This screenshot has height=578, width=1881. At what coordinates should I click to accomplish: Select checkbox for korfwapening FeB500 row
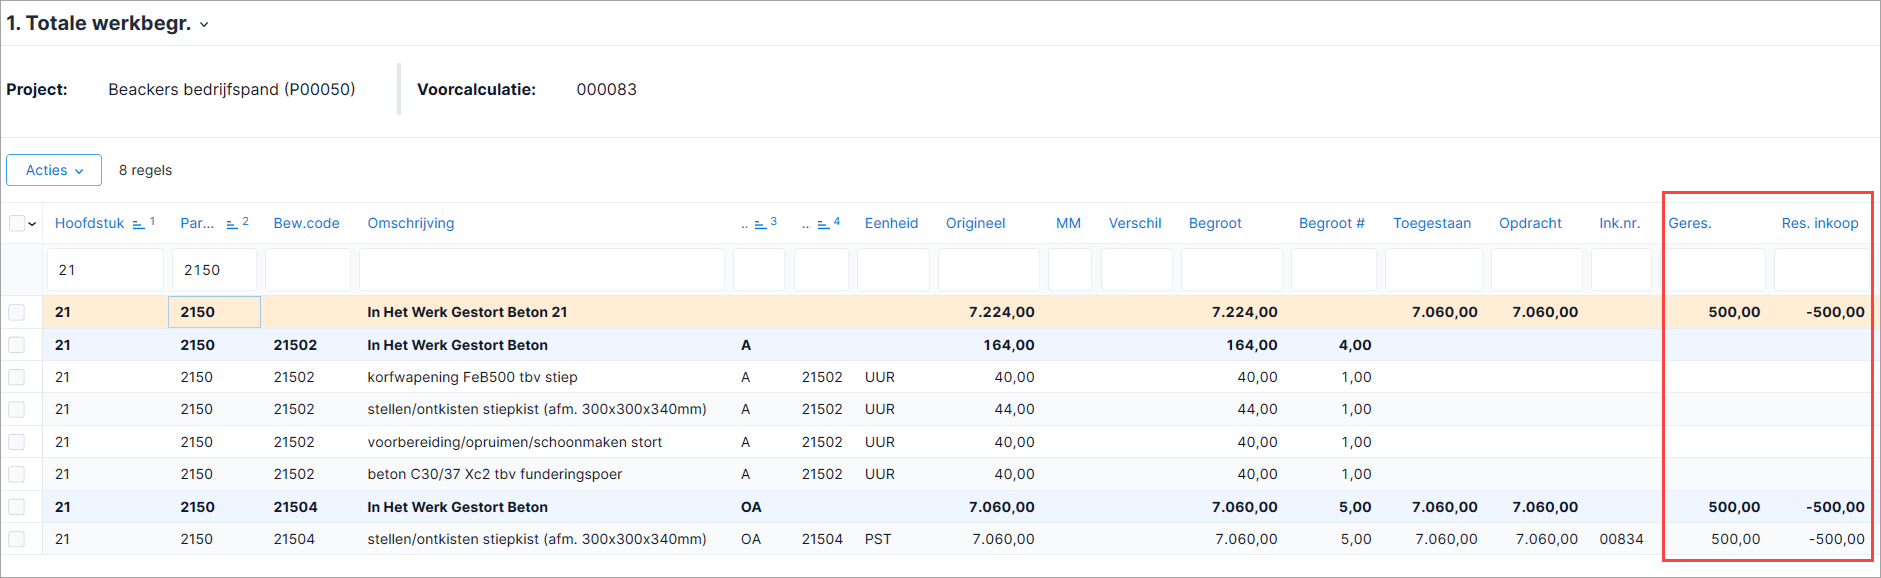click(x=17, y=377)
